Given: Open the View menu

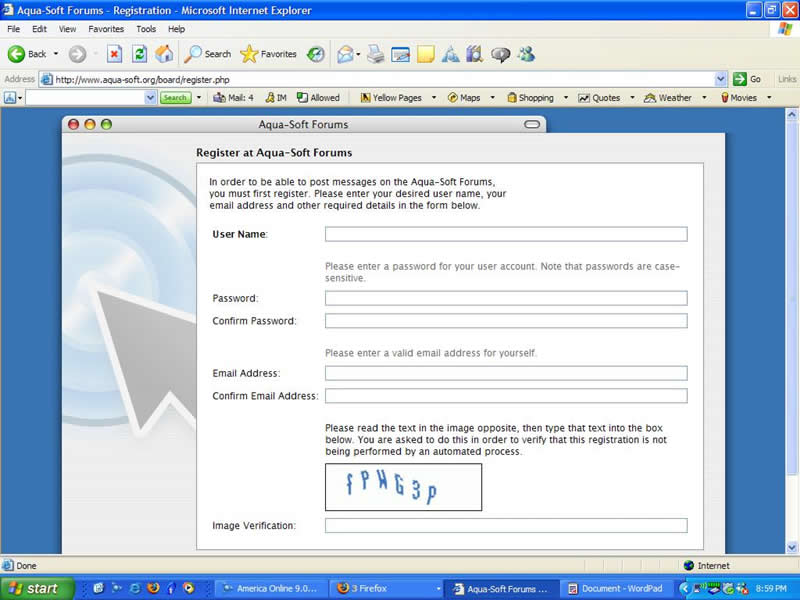Looking at the screenshot, I should pos(67,29).
